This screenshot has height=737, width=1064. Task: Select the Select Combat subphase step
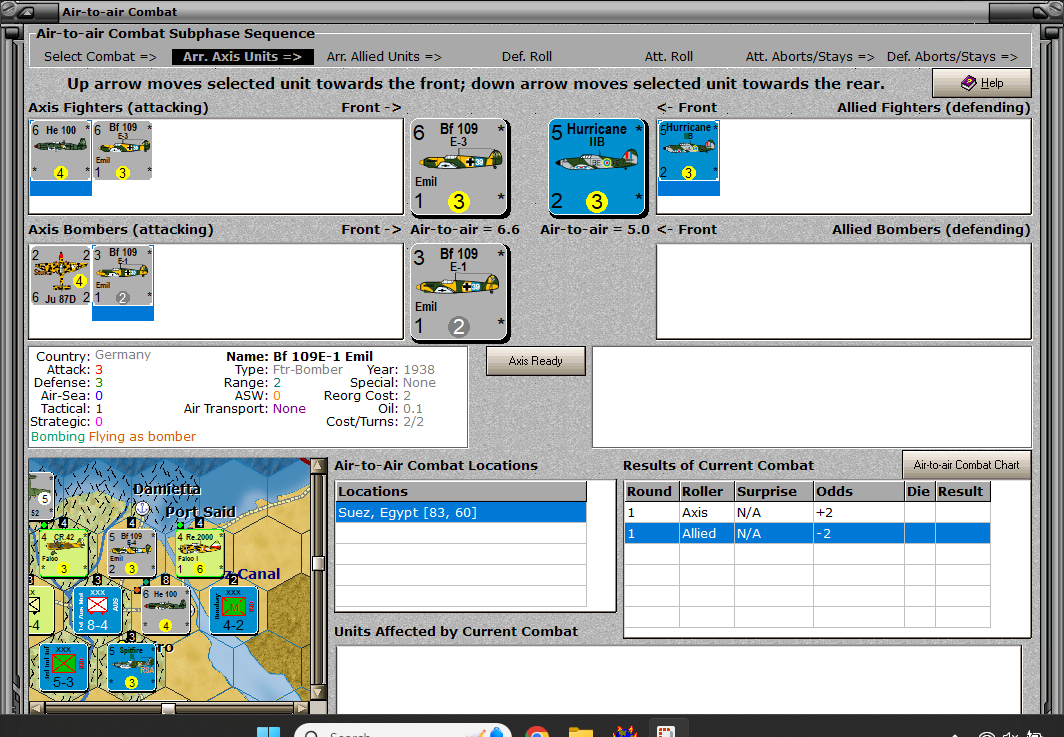(x=100, y=57)
